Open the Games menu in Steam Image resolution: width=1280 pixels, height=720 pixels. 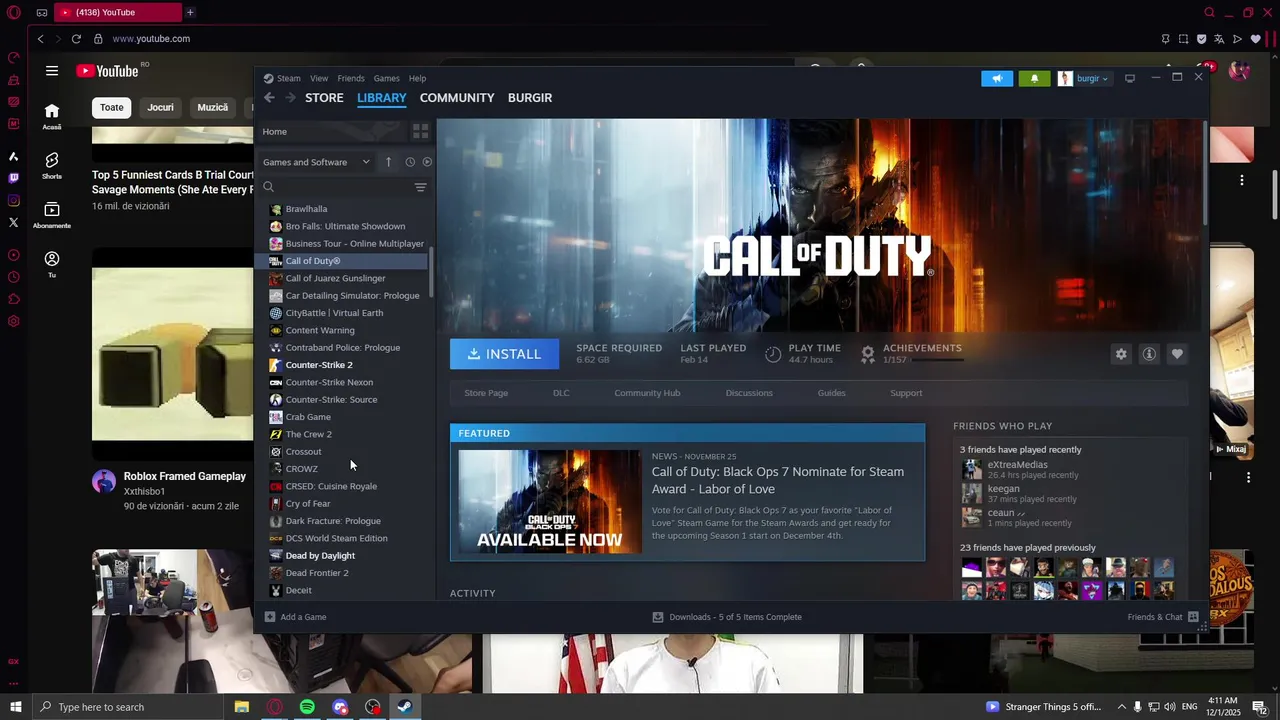pos(387,78)
